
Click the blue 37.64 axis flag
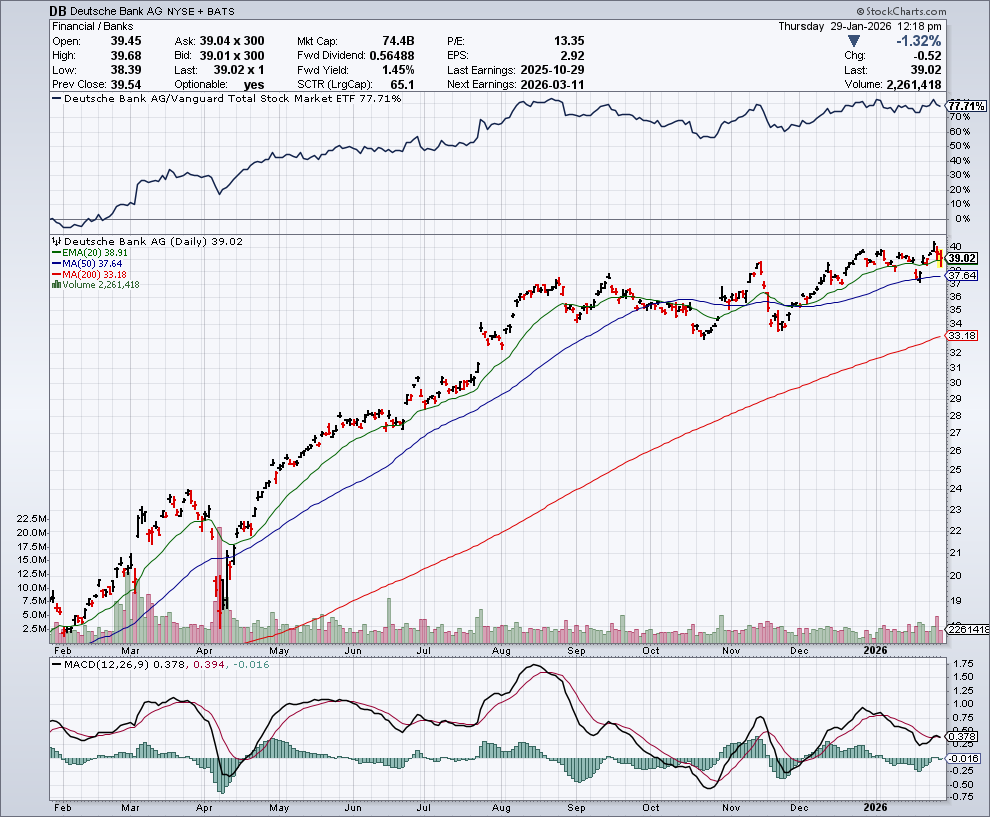click(x=968, y=275)
